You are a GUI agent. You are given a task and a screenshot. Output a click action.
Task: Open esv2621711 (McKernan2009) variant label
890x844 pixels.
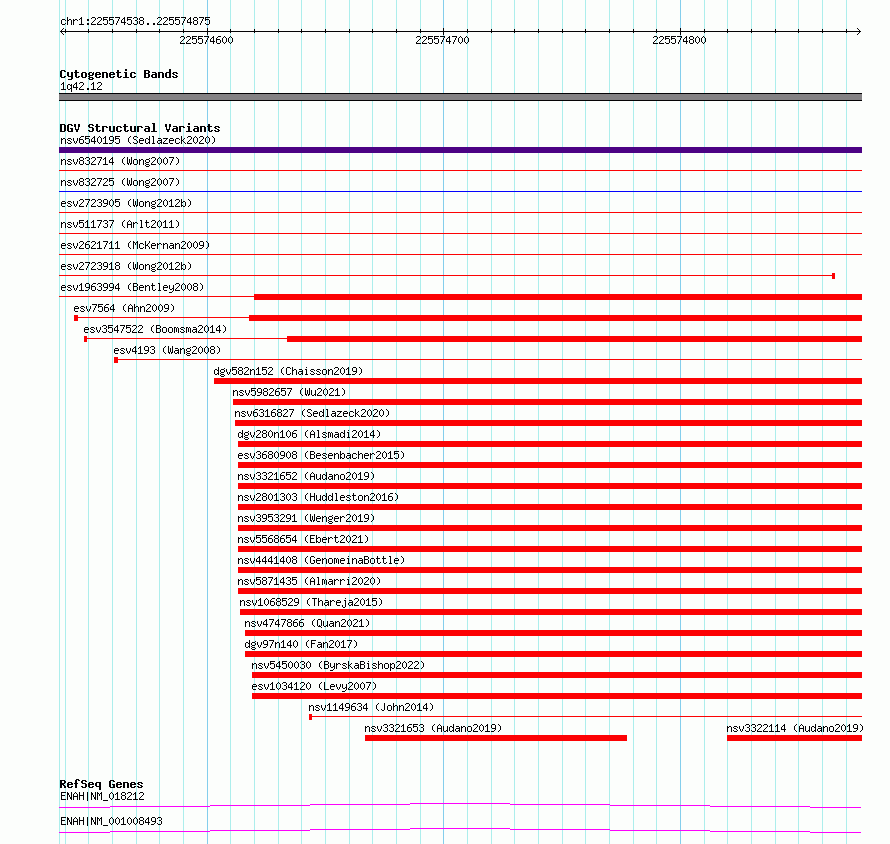135,245
